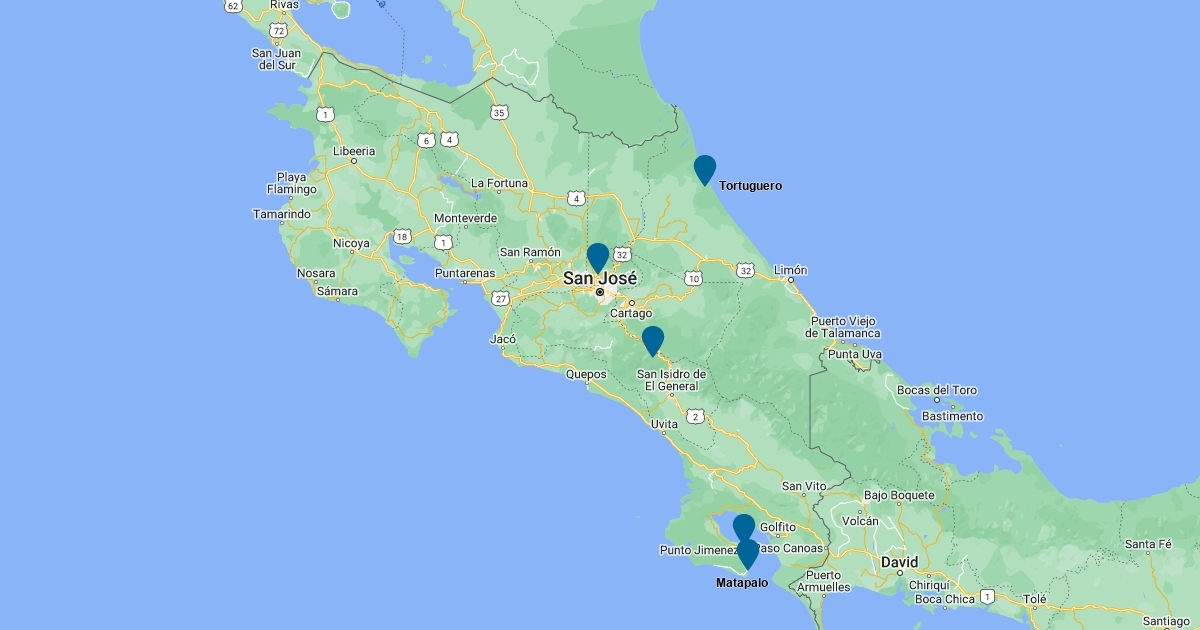Click the route 10 shield near Cartago

point(693,278)
